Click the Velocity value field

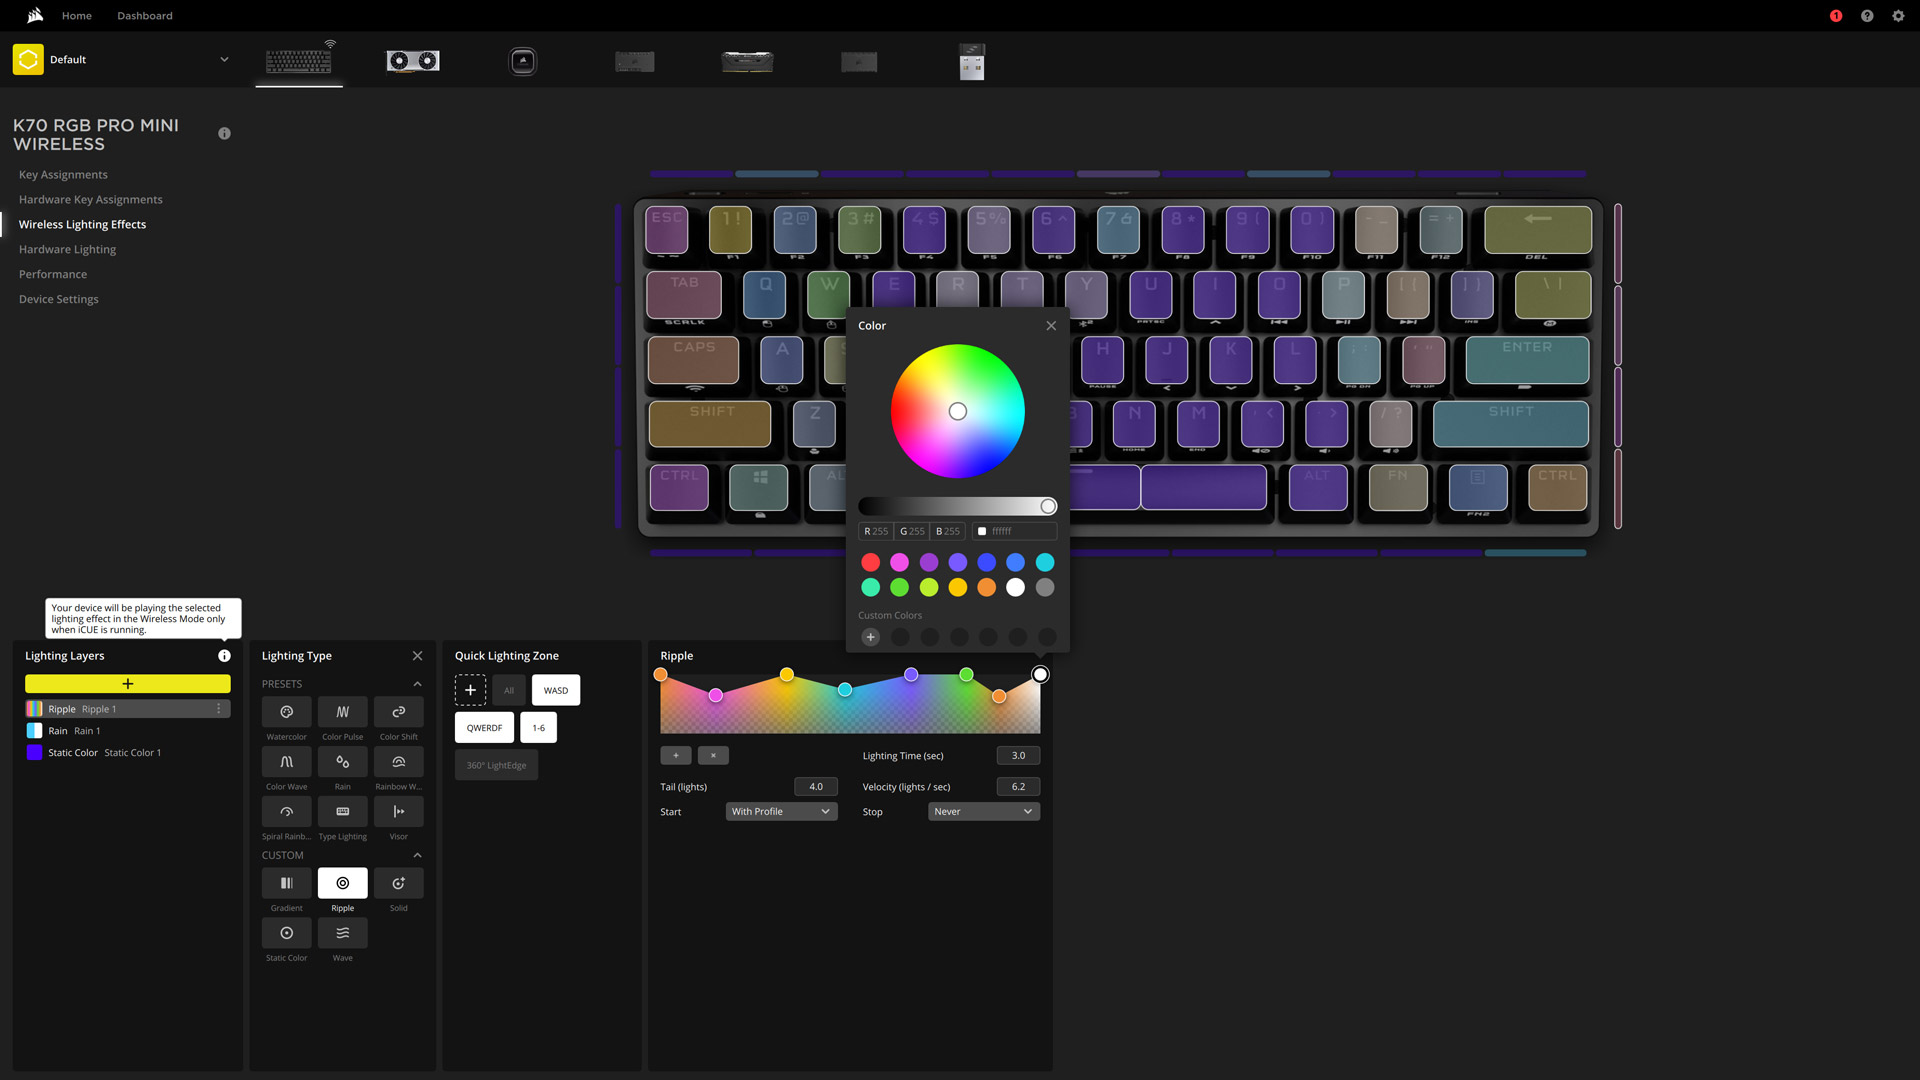tap(1018, 787)
